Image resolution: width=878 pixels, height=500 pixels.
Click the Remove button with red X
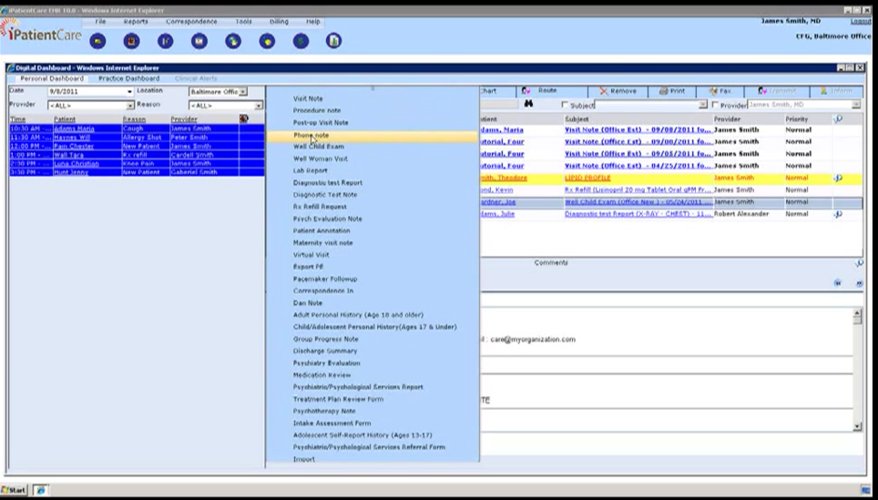click(617, 91)
